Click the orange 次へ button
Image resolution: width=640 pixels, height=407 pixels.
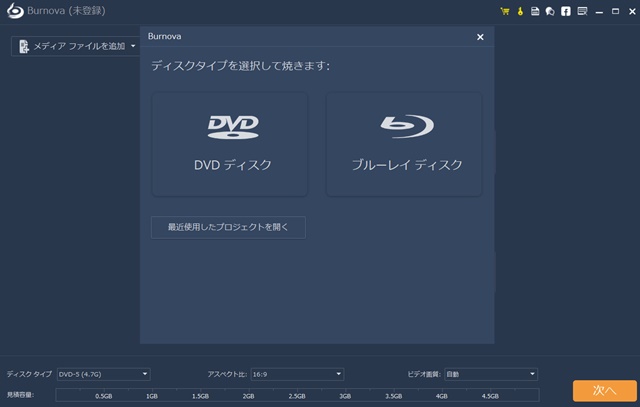tap(604, 391)
